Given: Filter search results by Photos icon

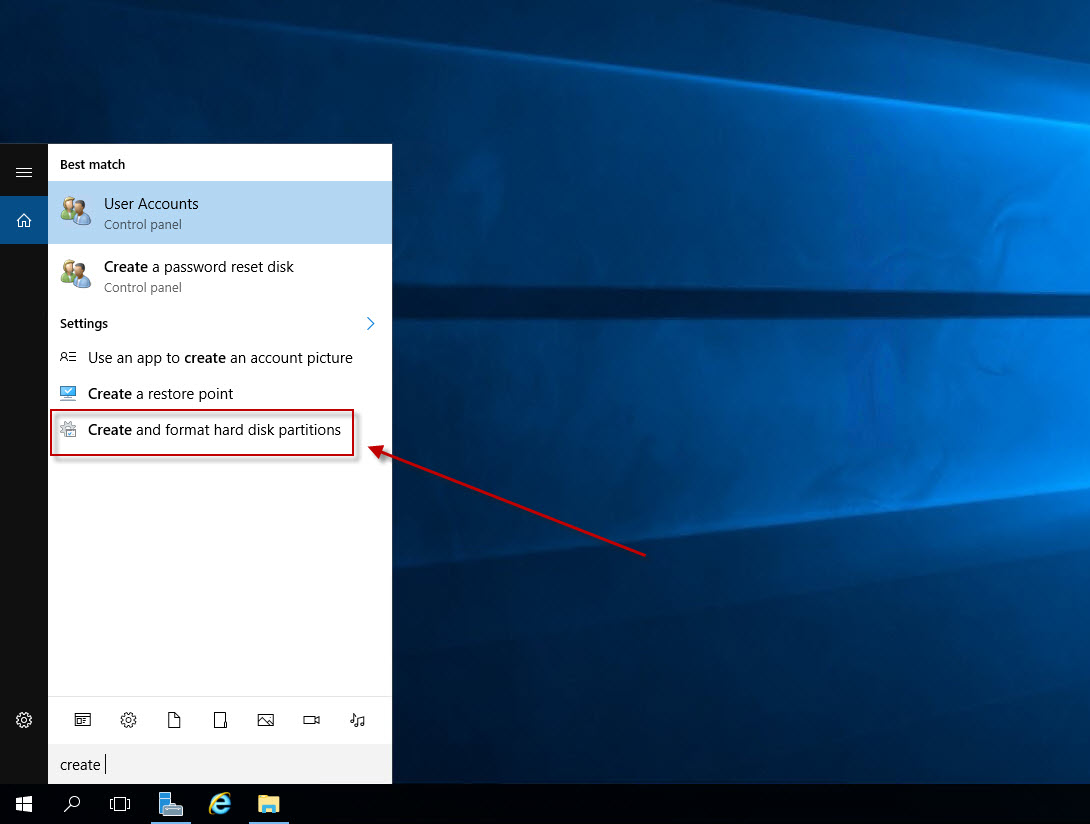Looking at the screenshot, I should pos(265,720).
